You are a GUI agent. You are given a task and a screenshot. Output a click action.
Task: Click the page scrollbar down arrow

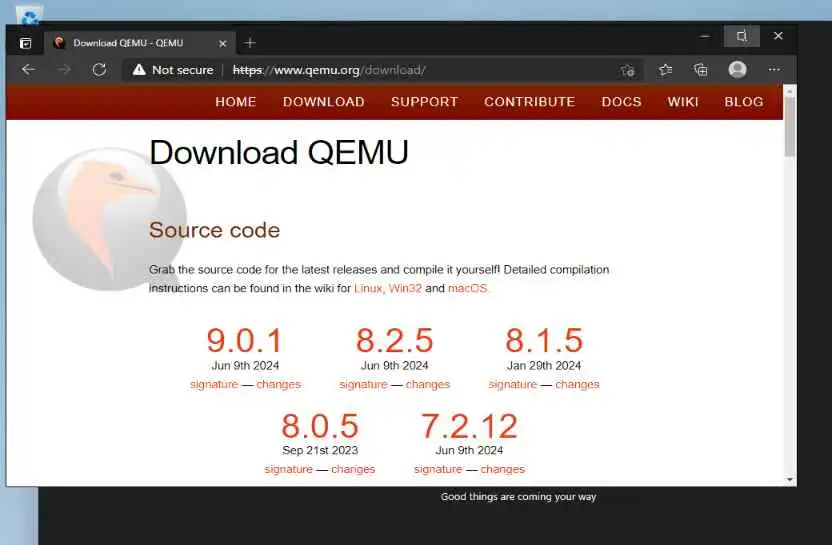click(x=790, y=480)
